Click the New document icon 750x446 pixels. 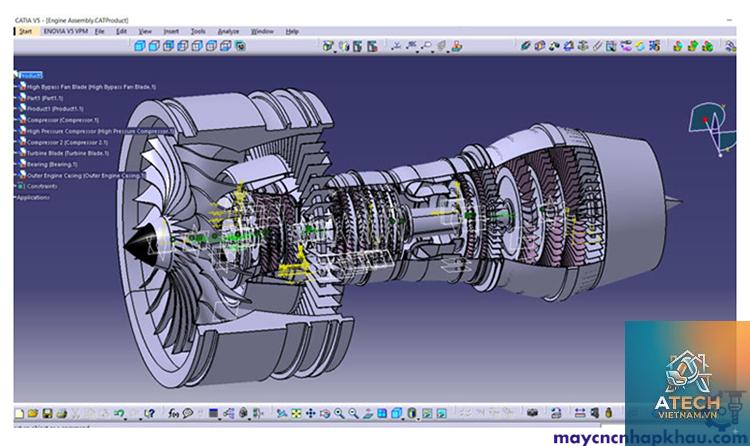click(19, 413)
